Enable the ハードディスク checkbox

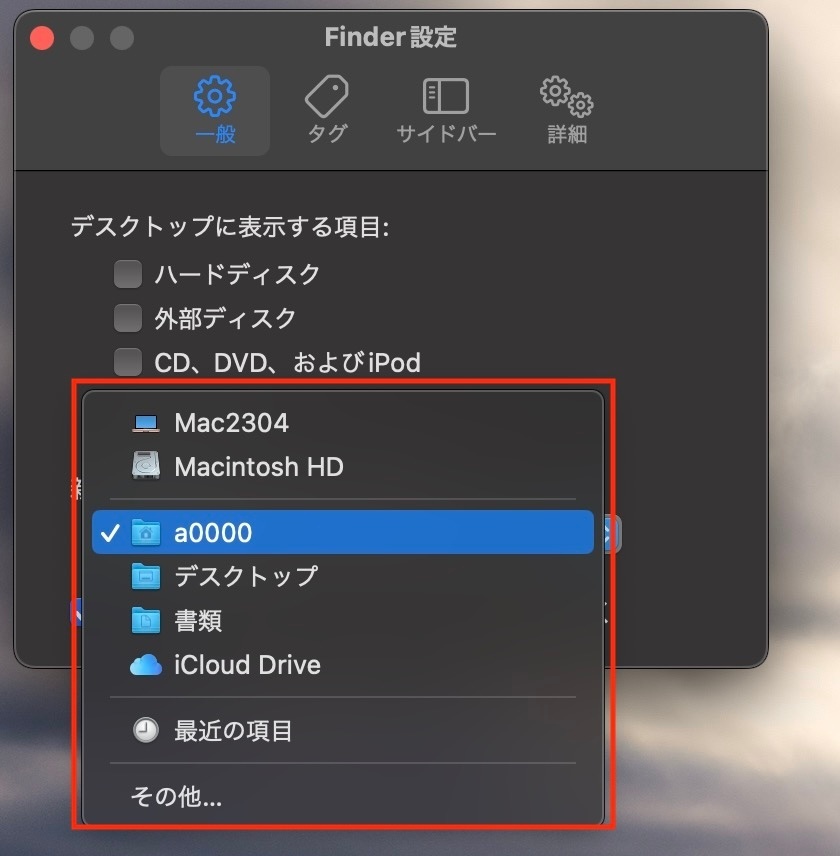128,274
